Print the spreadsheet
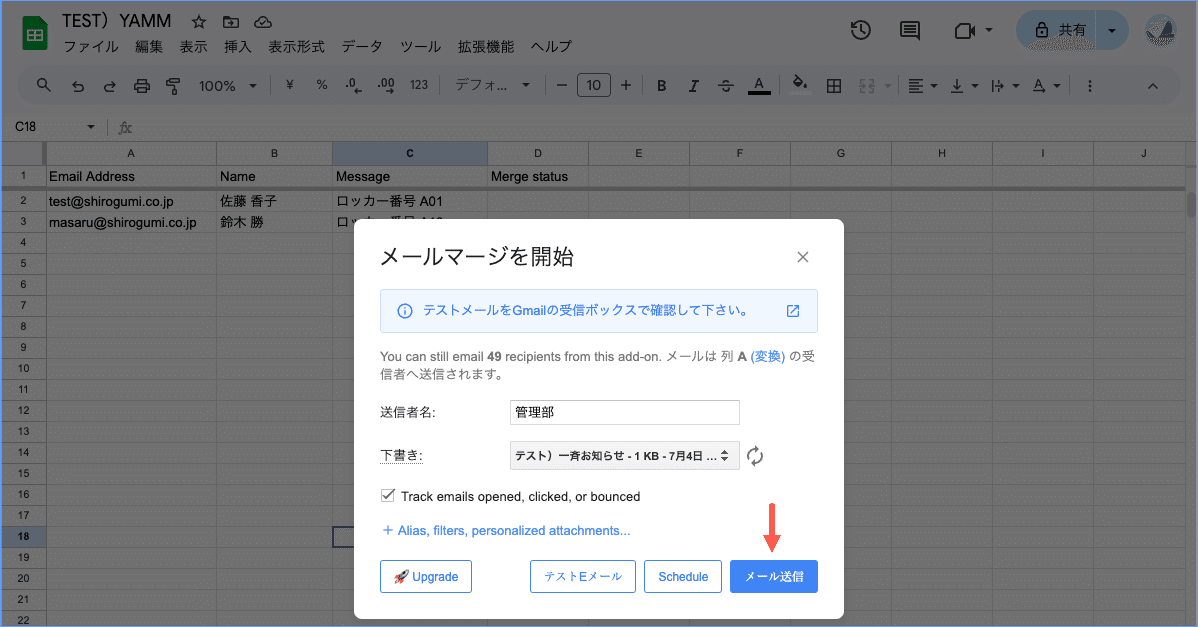Image resolution: width=1198 pixels, height=627 pixels. click(x=141, y=86)
